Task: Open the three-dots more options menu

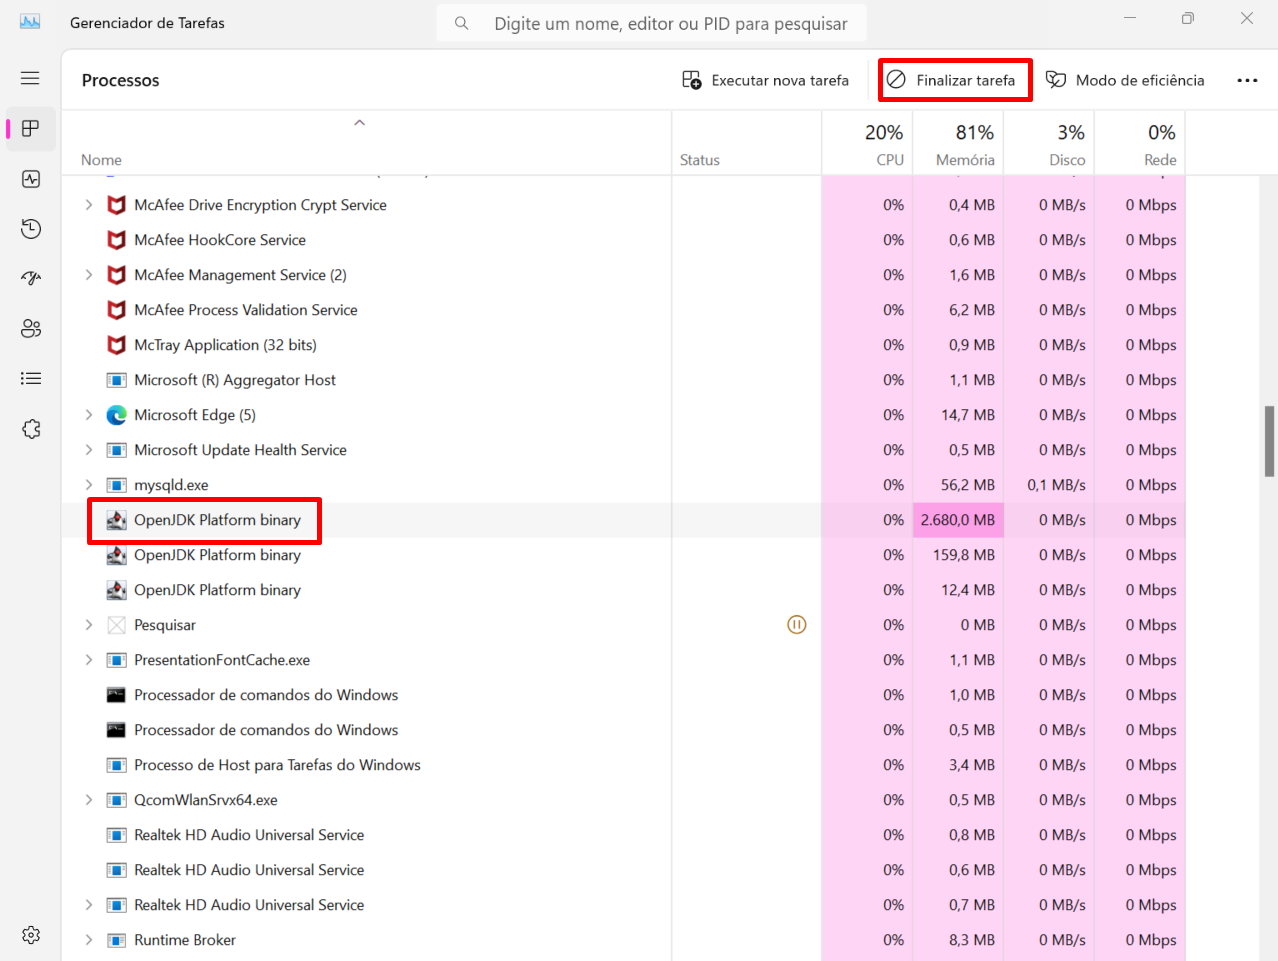Action: 1247,80
